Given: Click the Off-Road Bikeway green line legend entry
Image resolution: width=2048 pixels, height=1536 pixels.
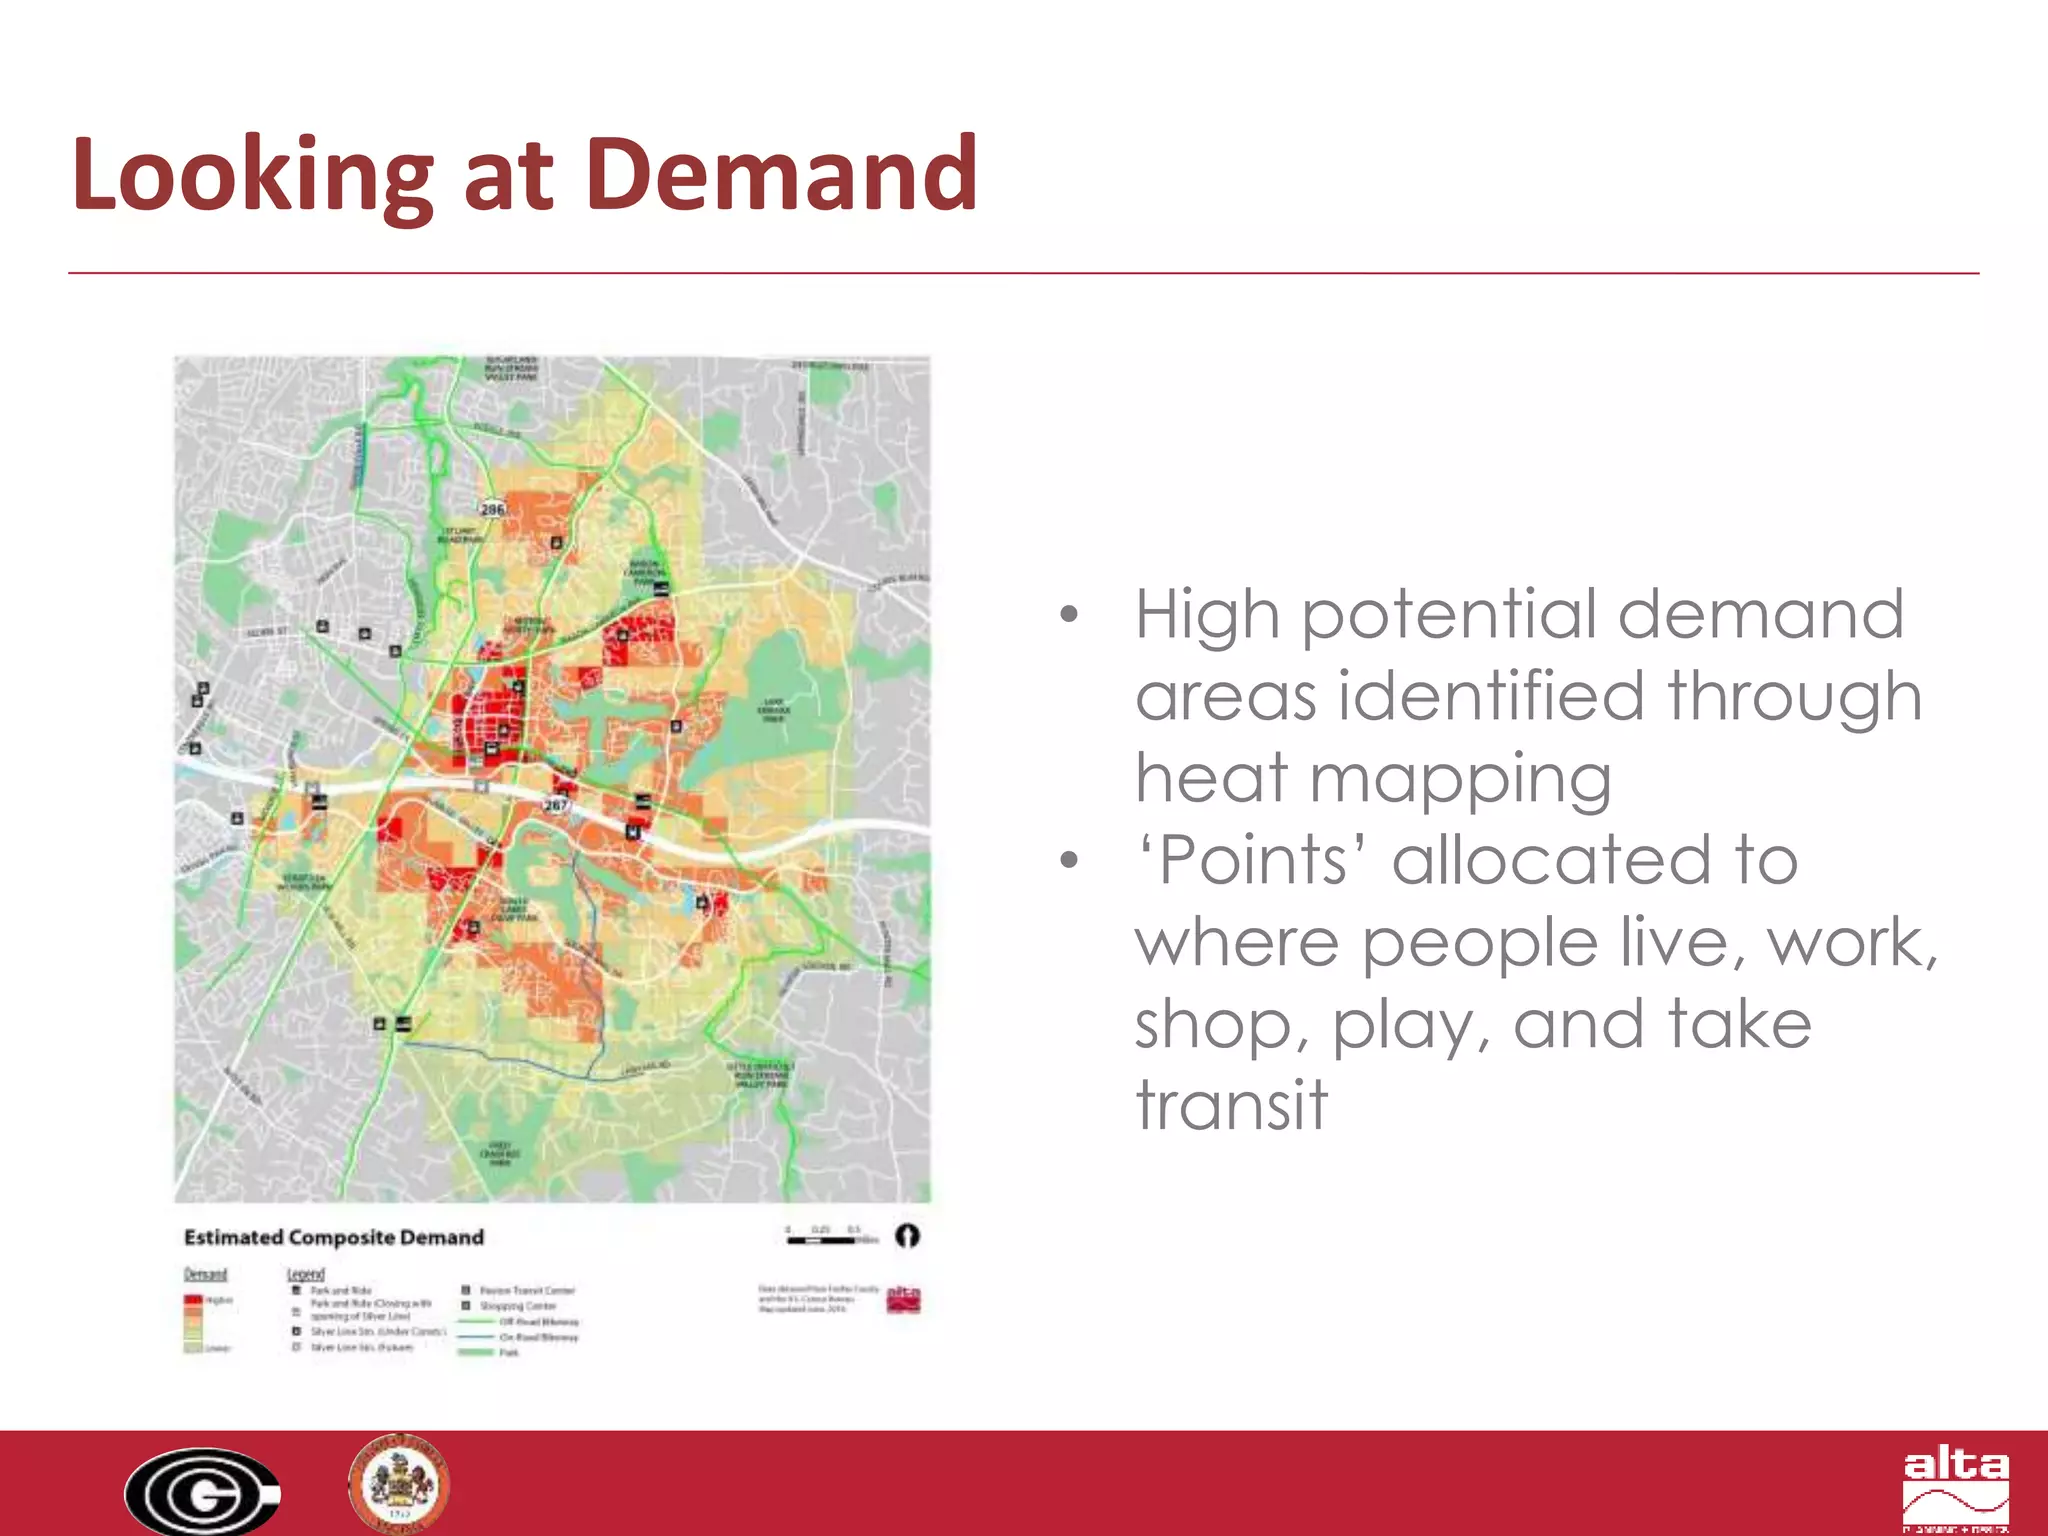Looking at the screenshot, I should pos(518,1321).
